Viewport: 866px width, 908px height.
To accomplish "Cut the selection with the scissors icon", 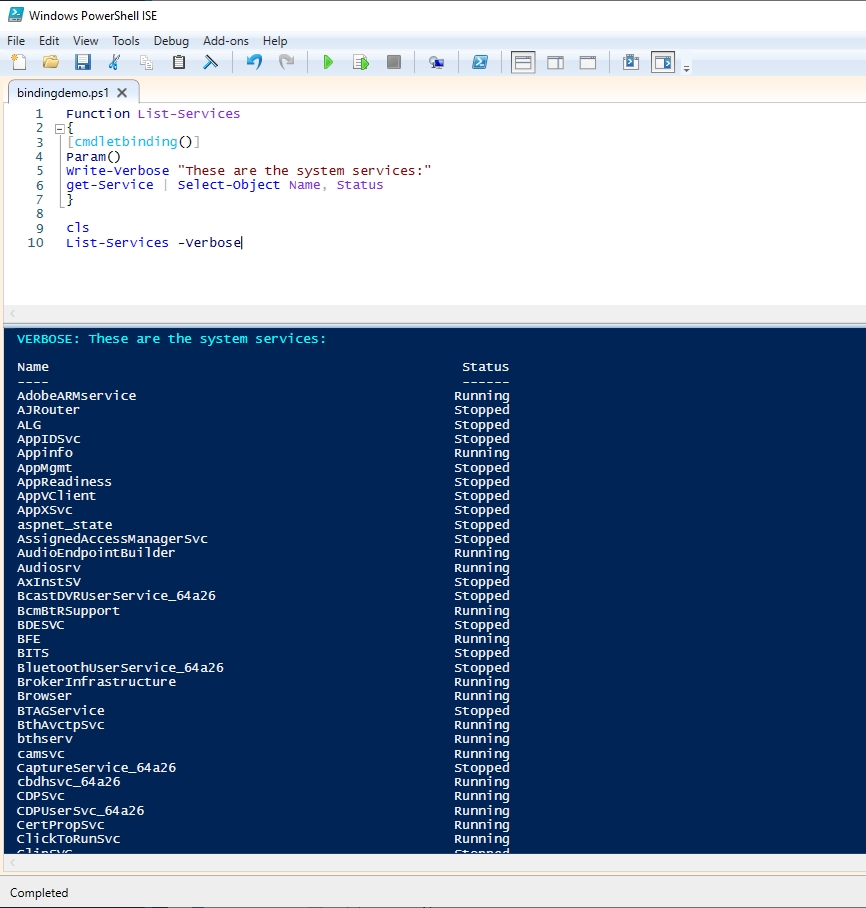I will click(115, 62).
